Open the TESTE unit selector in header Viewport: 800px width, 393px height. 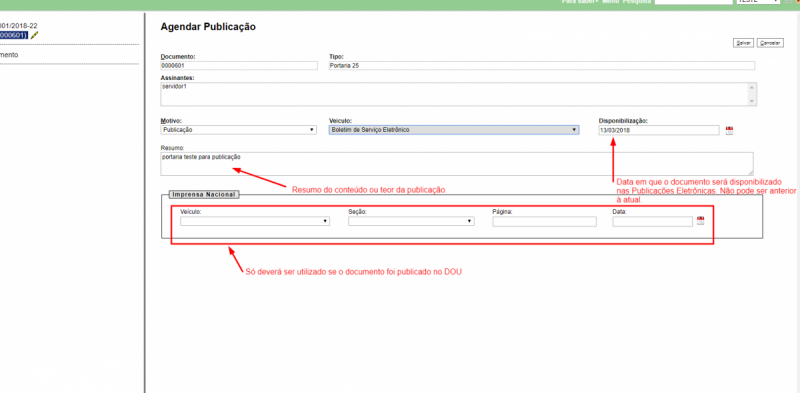pyautogui.click(x=758, y=2)
